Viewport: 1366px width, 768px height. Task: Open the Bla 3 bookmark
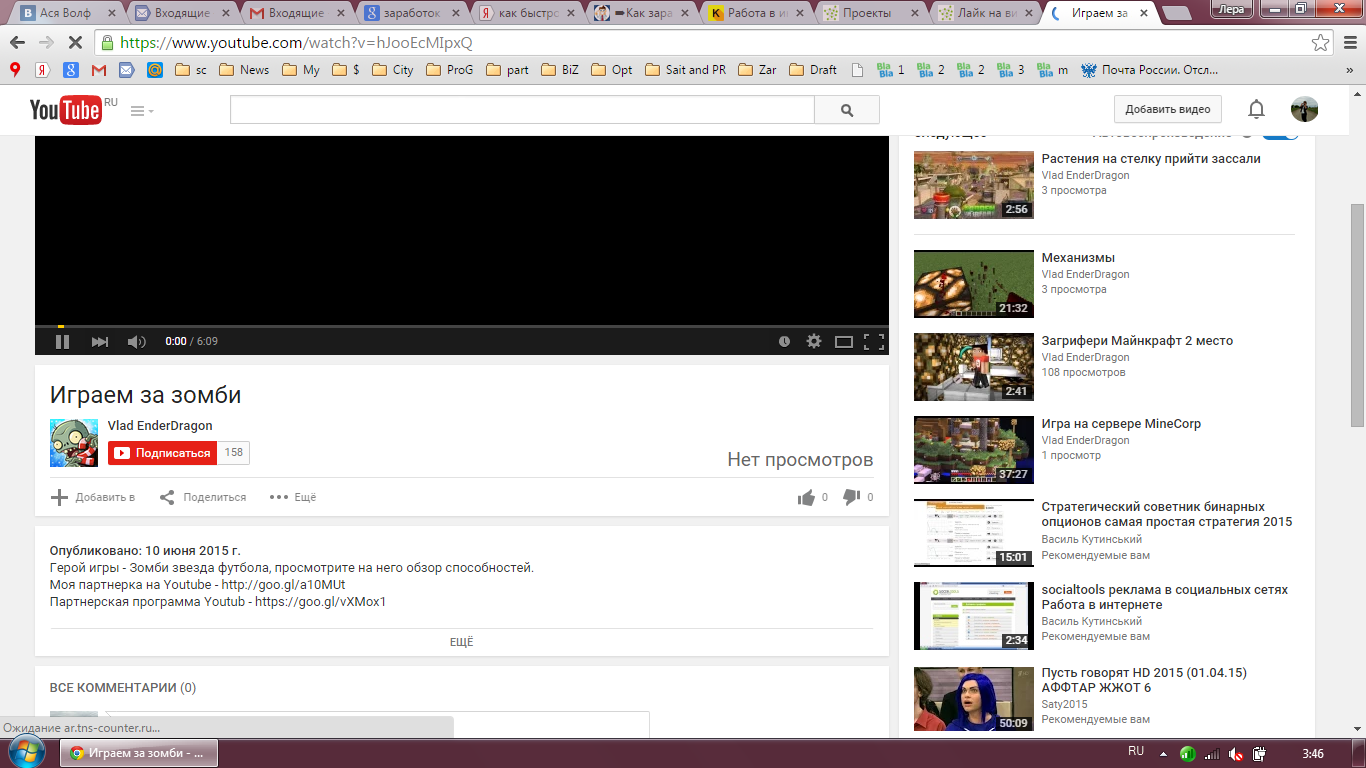(1011, 70)
